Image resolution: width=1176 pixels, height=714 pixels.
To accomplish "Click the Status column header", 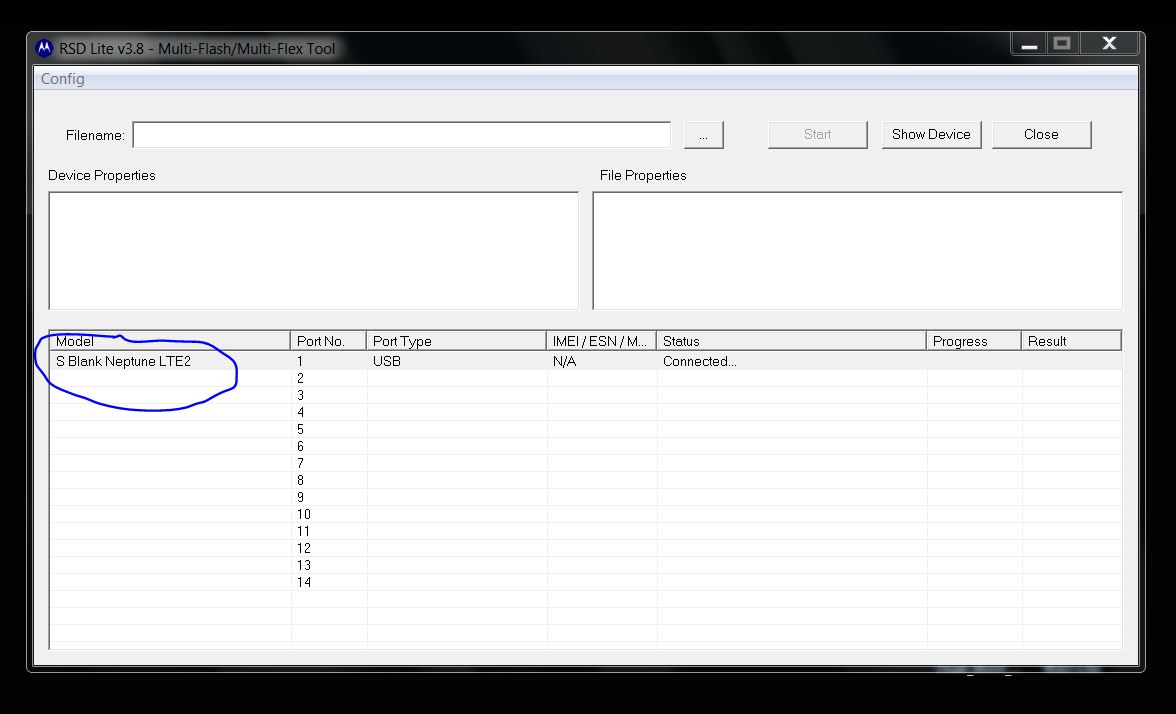I will tap(791, 340).
